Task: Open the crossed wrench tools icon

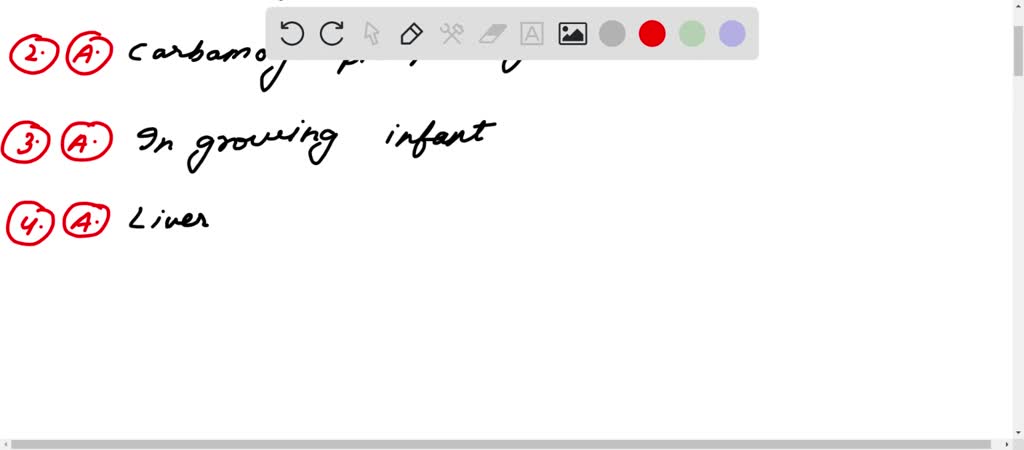Action: [451, 33]
